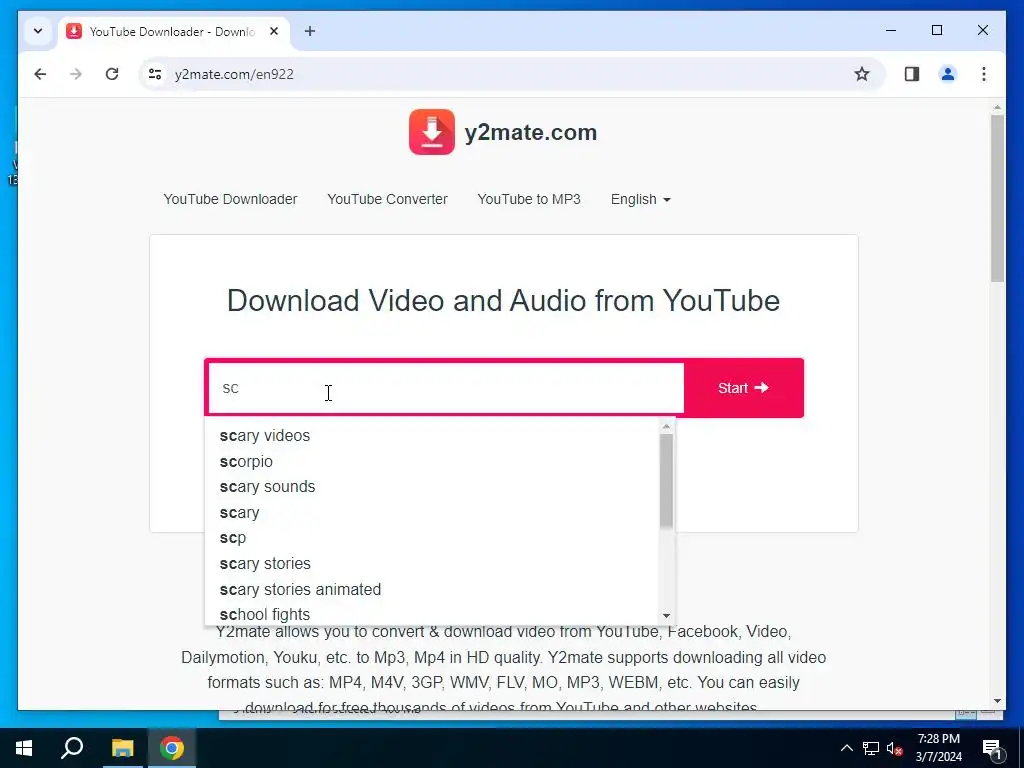The height and width of the screenshot is (768, 1024).
Task: Select the YouTube Downloader browser tab
Action: tap(174, 31)
